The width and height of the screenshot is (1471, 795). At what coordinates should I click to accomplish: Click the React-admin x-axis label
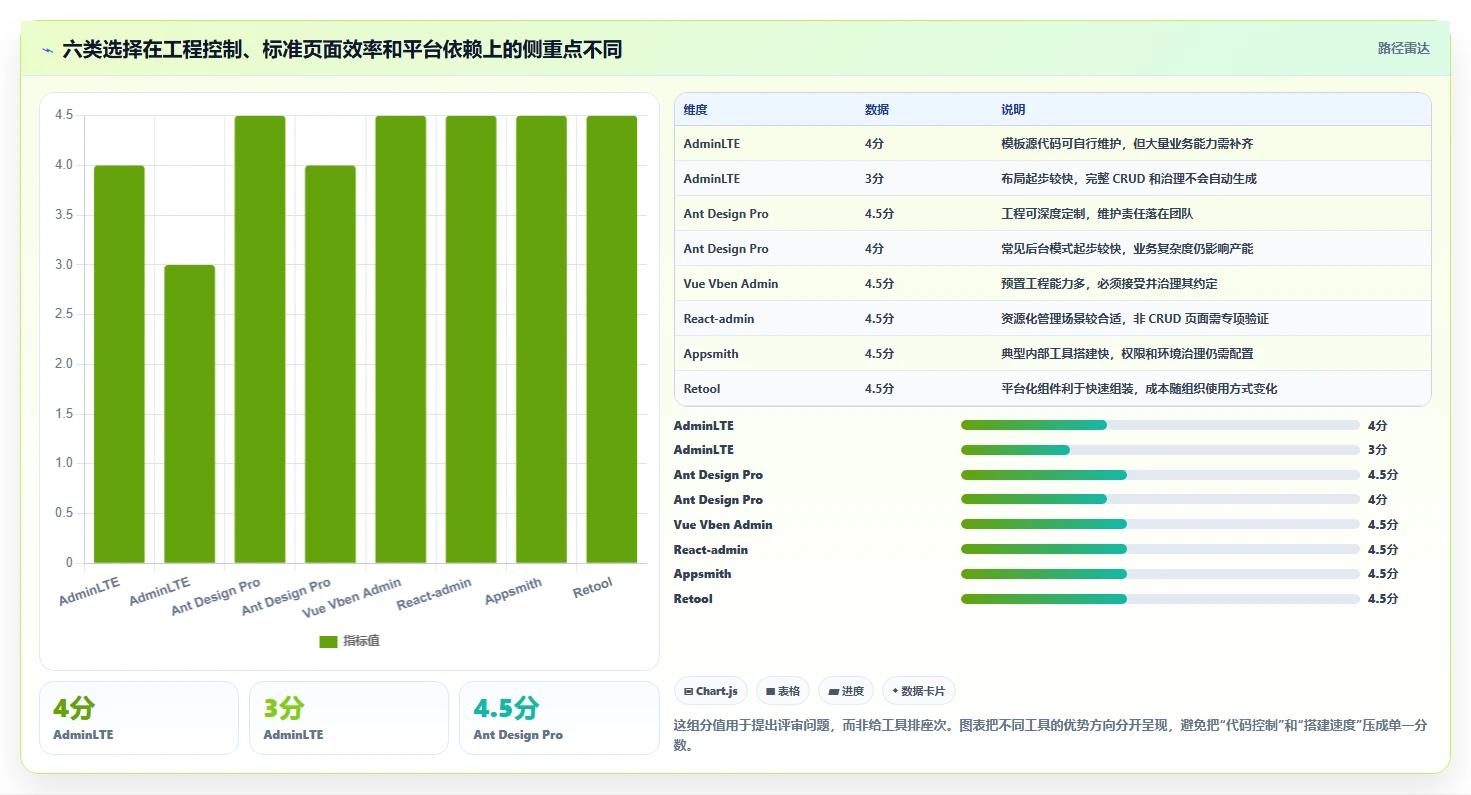tap(434, 594)
